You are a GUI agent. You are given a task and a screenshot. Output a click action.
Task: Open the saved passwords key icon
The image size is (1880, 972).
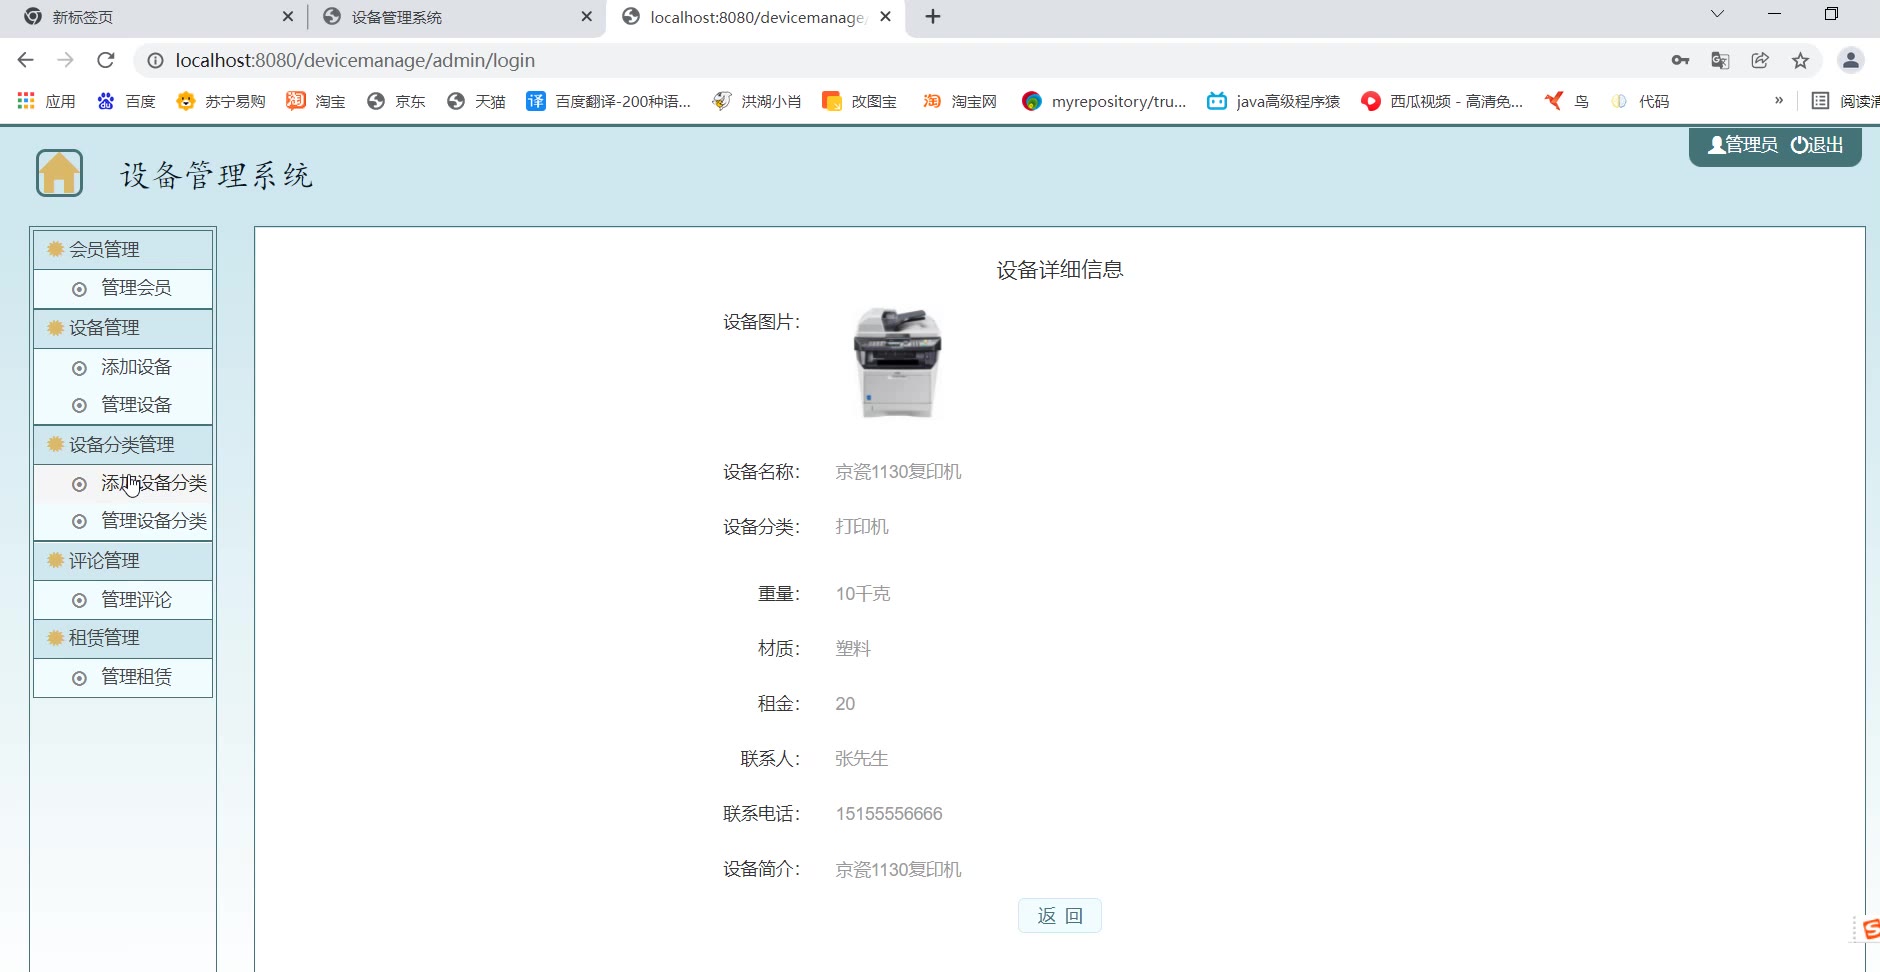(1680, 60)
